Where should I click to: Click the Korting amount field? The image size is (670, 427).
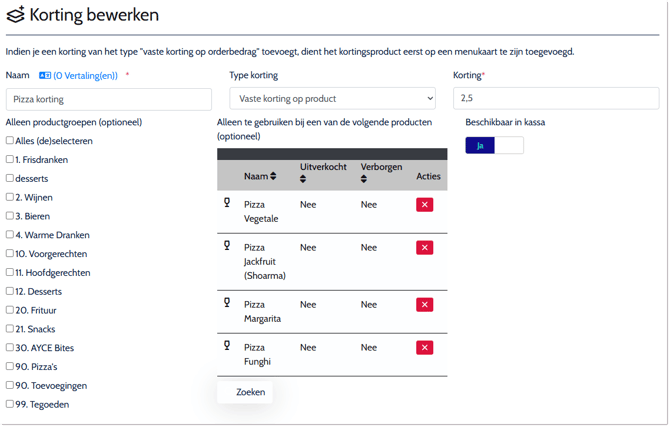point(555,98)
